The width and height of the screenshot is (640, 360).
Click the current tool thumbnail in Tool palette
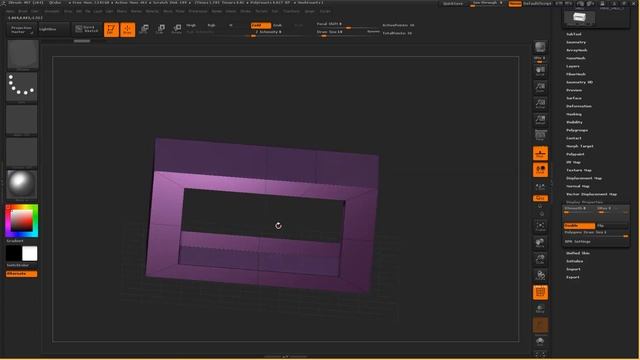pyautogui.click(x=579, y=18)
